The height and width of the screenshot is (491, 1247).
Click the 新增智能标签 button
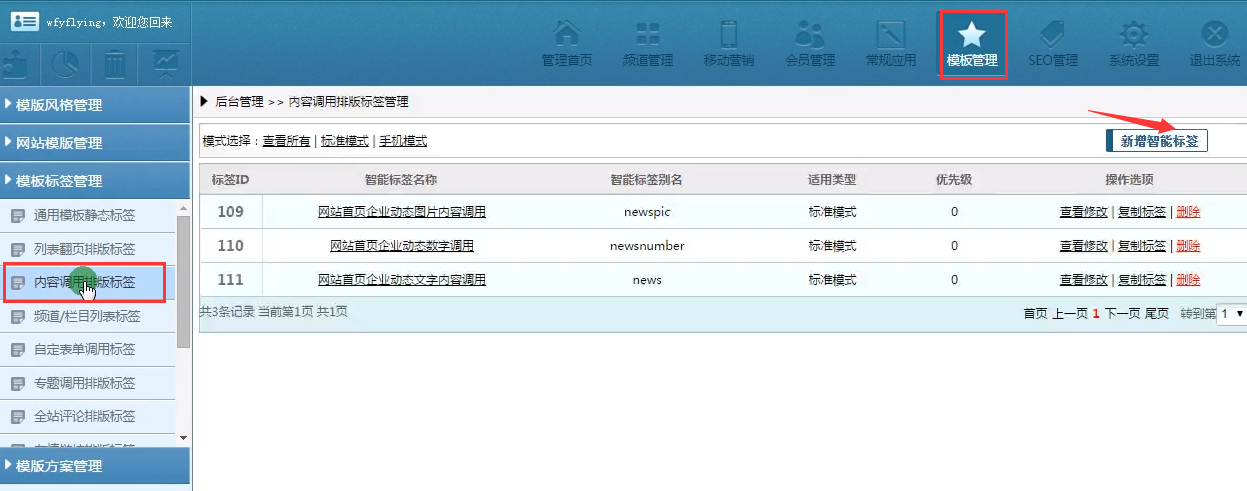1157,141
